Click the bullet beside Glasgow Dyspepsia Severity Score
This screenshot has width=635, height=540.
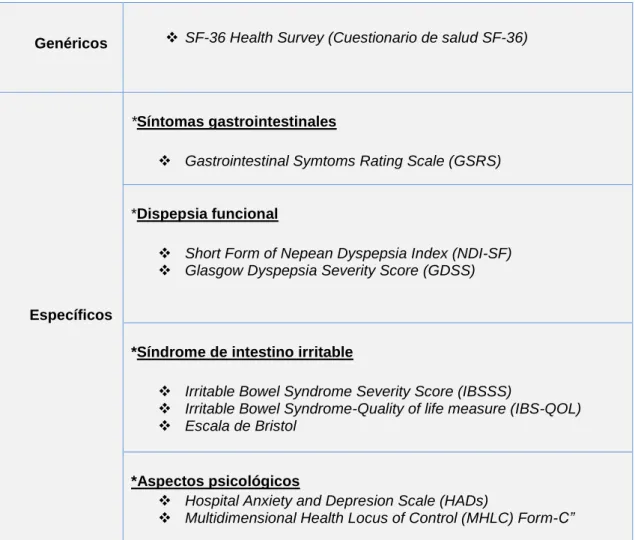point(164,270)
